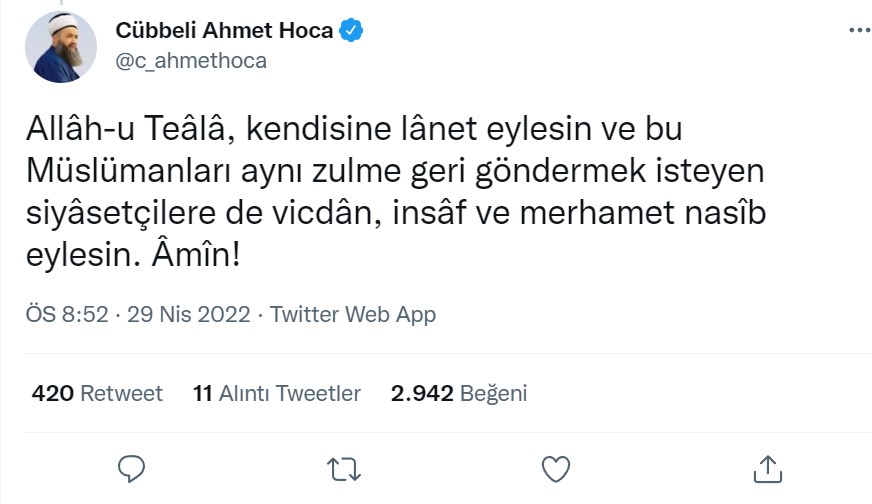872x504 pixels.
Task: View the Retweet list label
Action: click(x=121, y=393)
